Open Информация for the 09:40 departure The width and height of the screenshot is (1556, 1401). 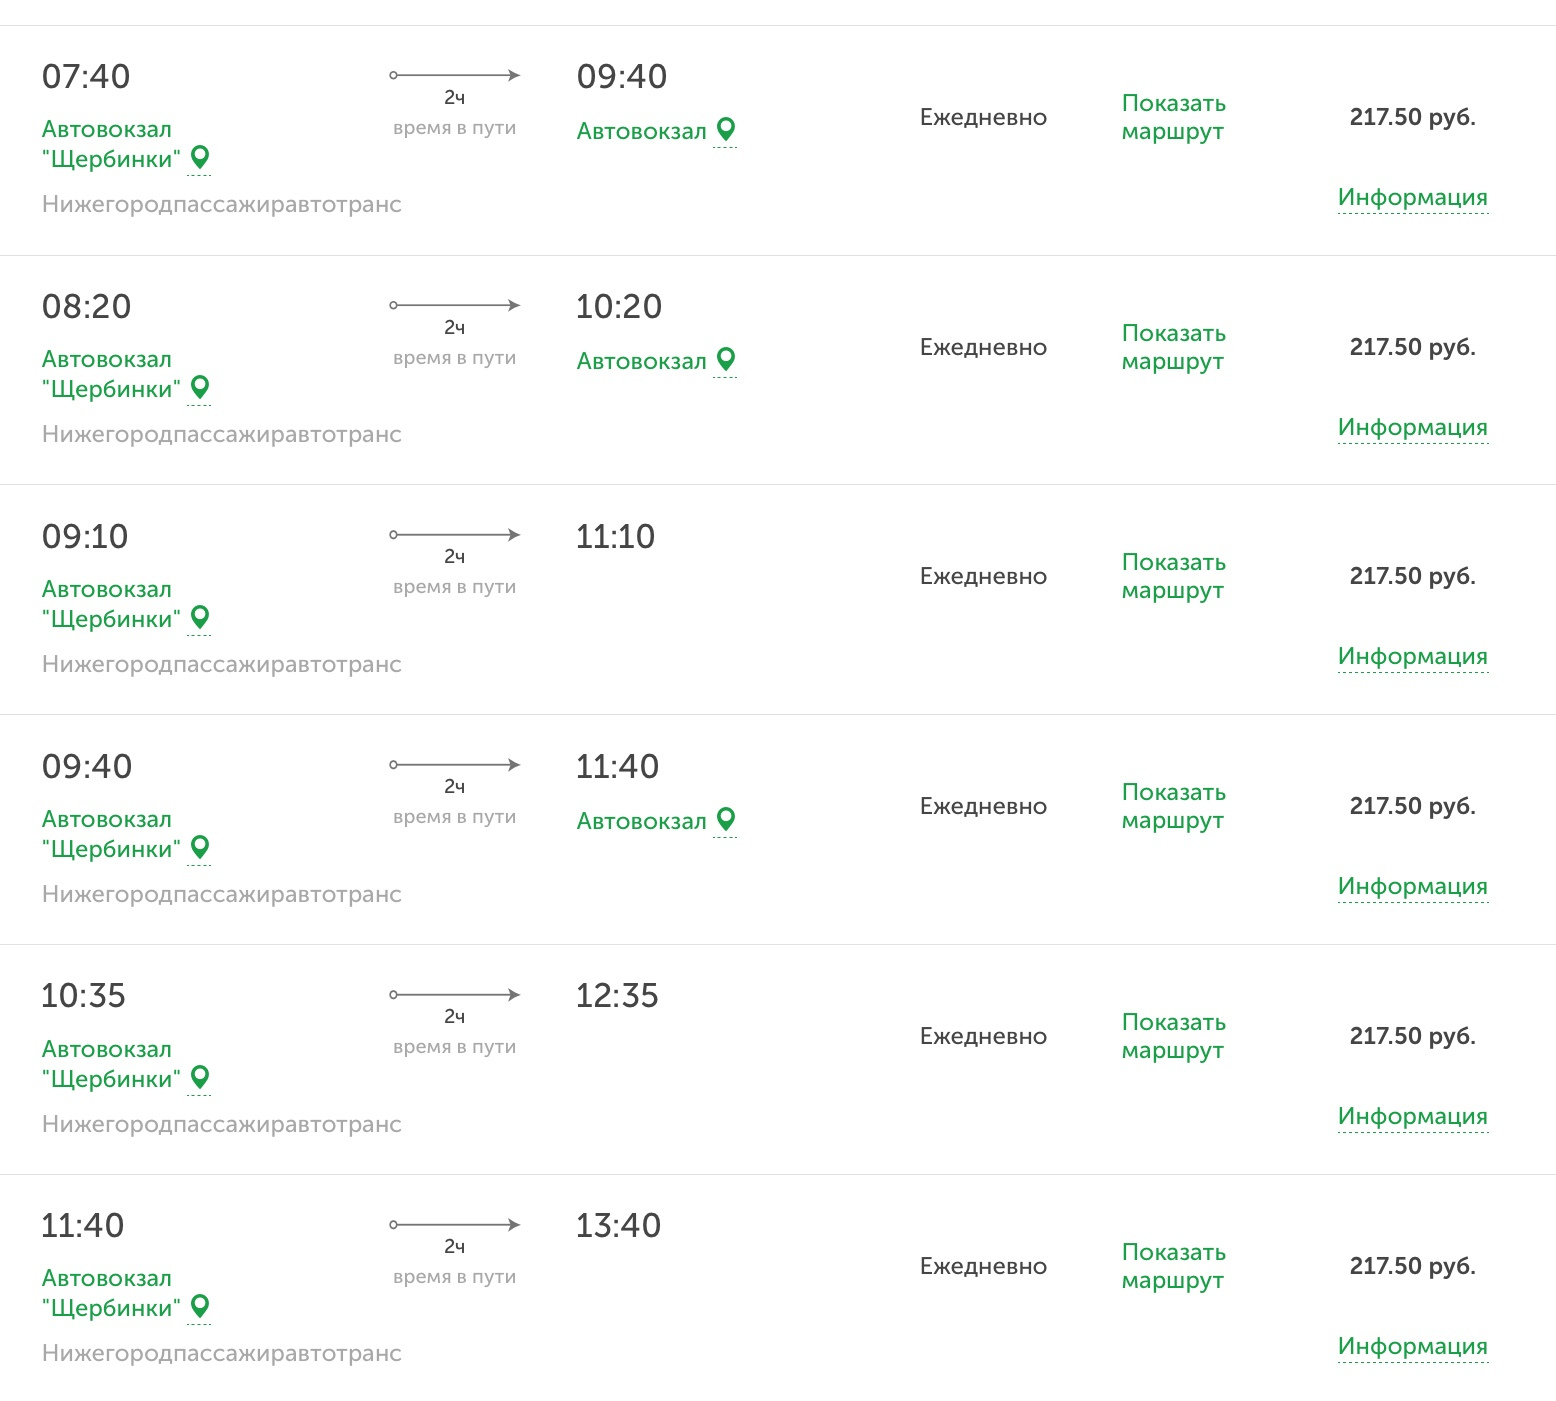[x=1412, y=886]
